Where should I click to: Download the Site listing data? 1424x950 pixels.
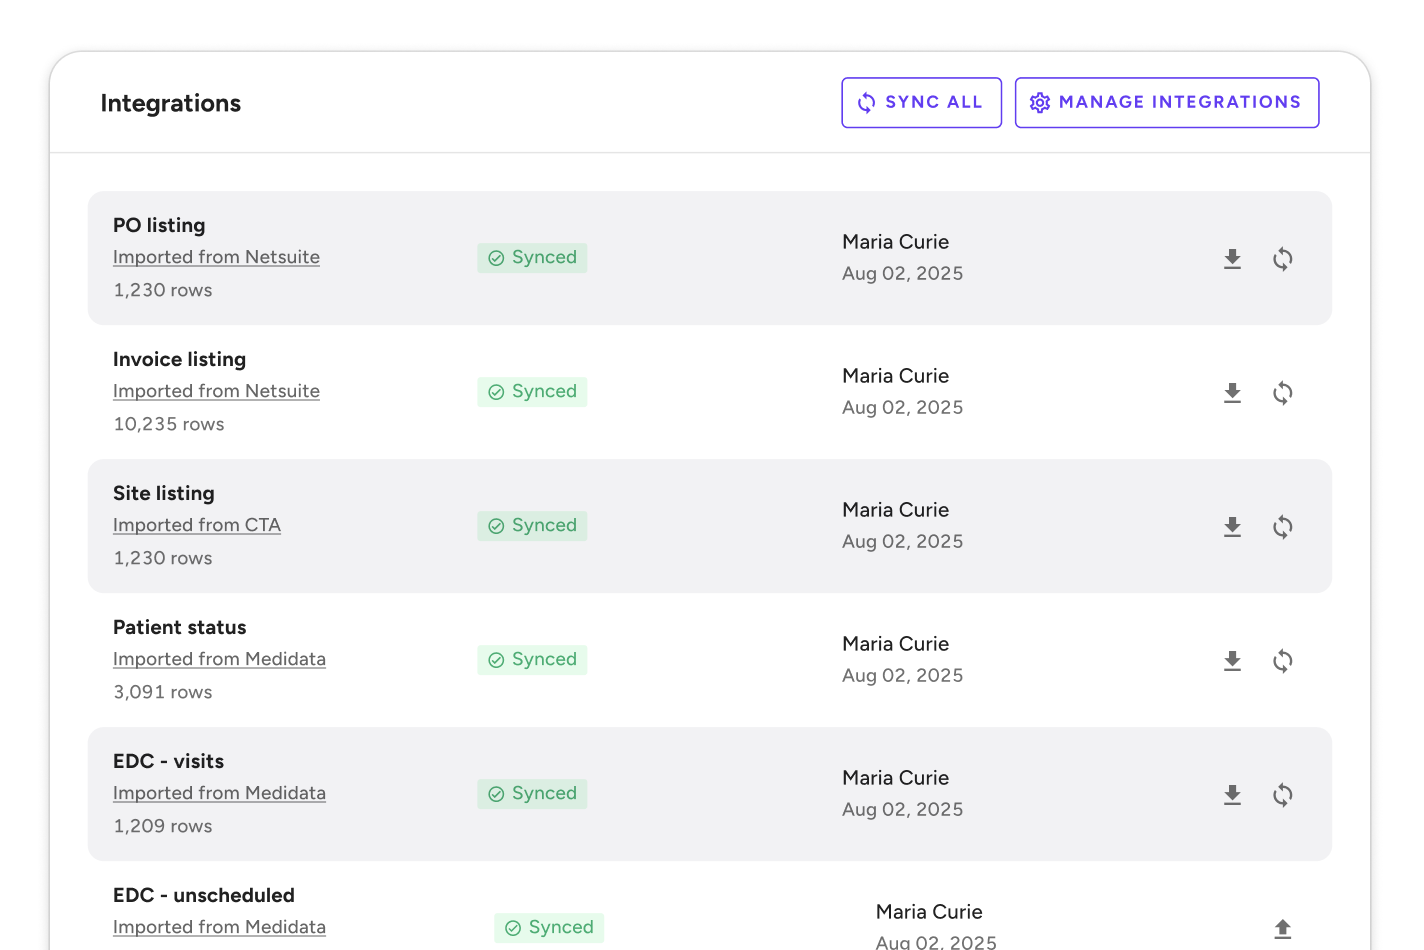1232,527
